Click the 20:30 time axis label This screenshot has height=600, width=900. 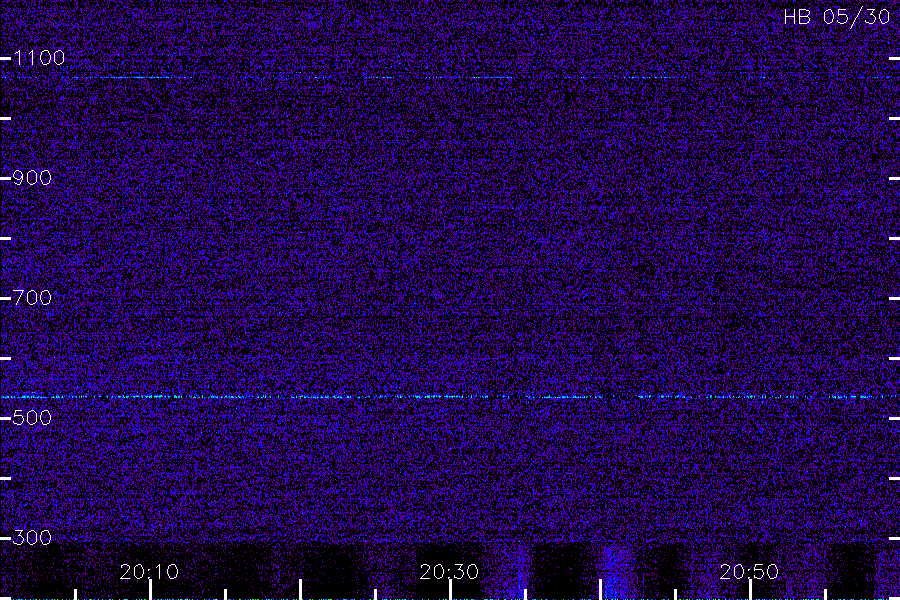[x=449, y=572]
